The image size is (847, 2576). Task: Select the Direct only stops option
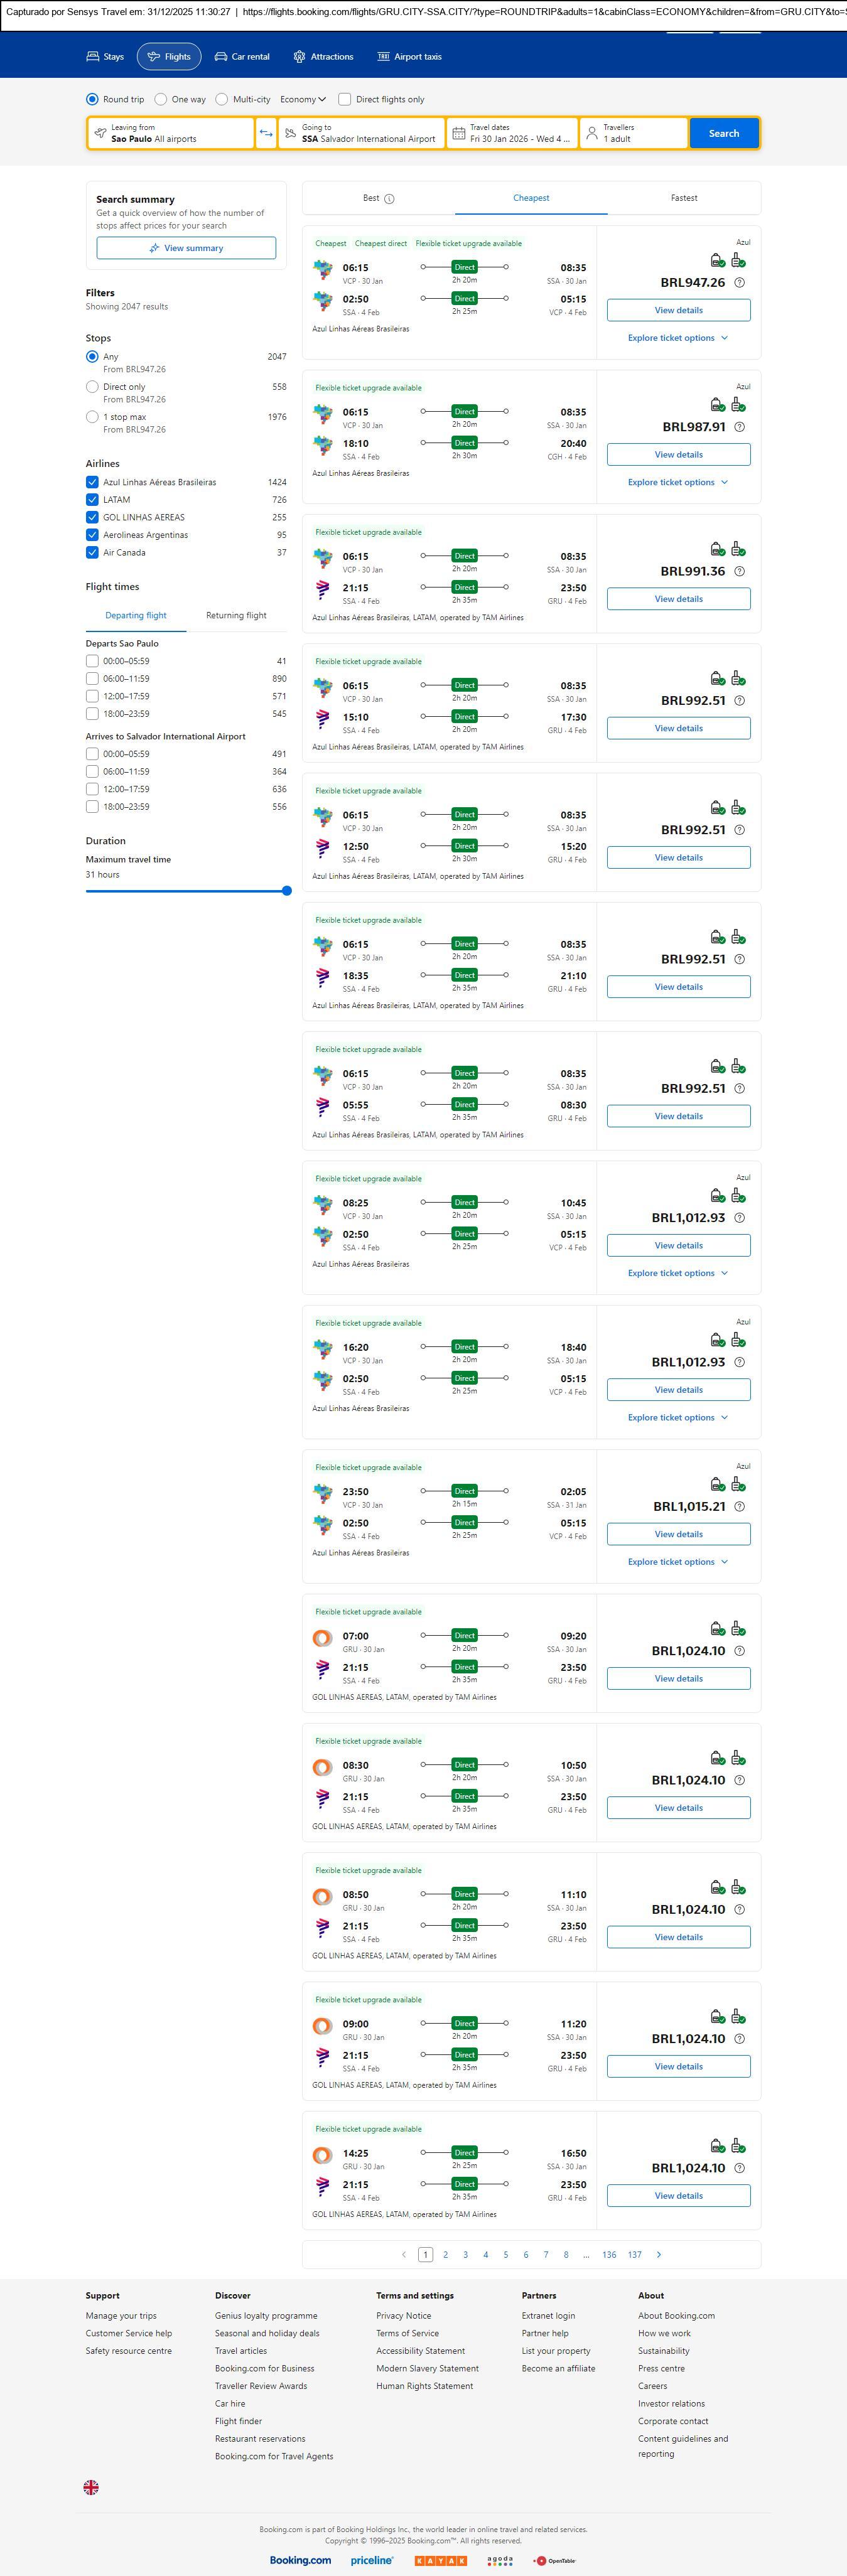tap(92, 387)
